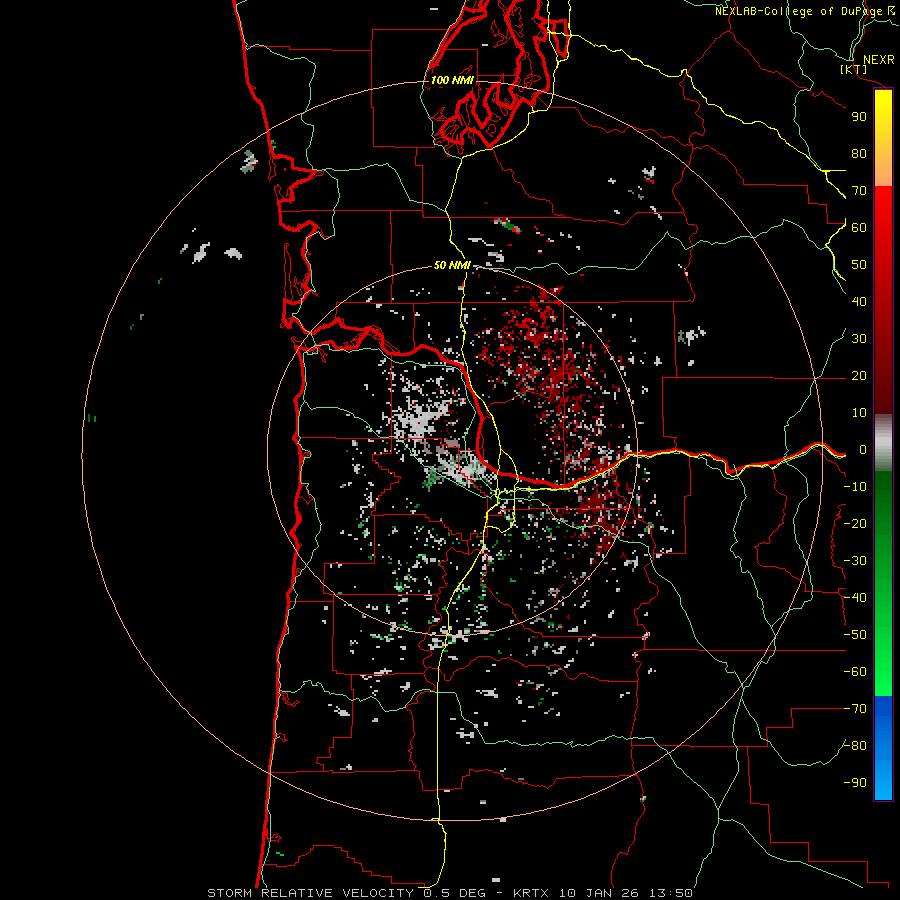Click the 20 knot label on the scale
Image resolution: width=900 pixels, height=900 pixels.
point(859,376)
